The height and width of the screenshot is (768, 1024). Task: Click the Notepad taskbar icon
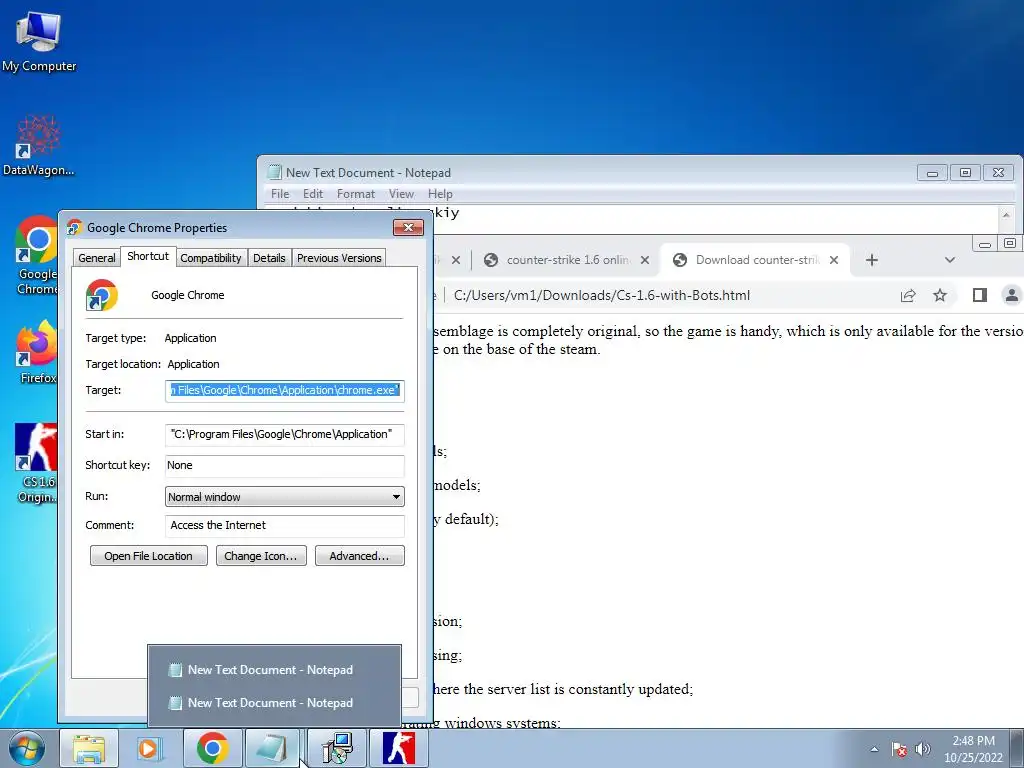(272, 748)
